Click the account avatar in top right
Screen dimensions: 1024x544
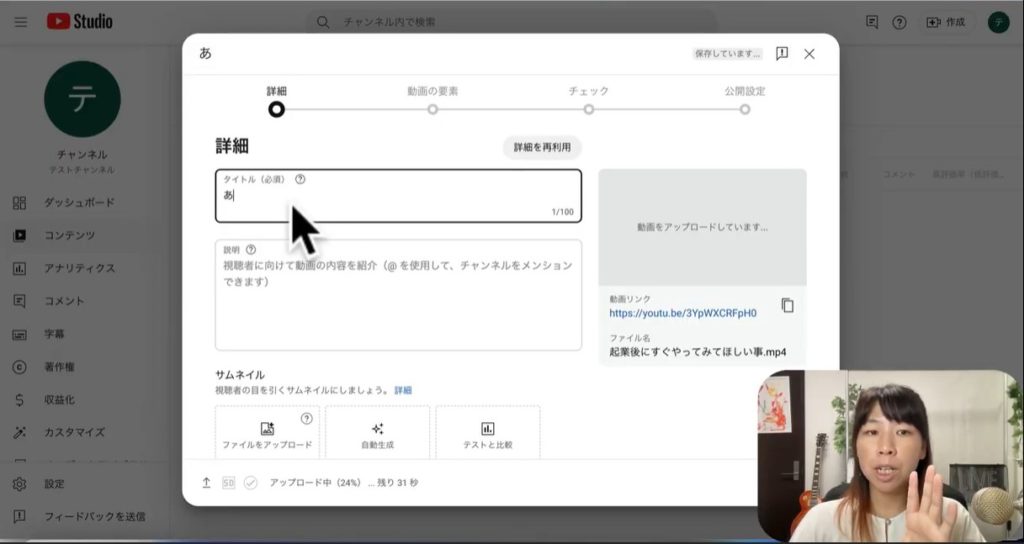[x=998, y=22]
